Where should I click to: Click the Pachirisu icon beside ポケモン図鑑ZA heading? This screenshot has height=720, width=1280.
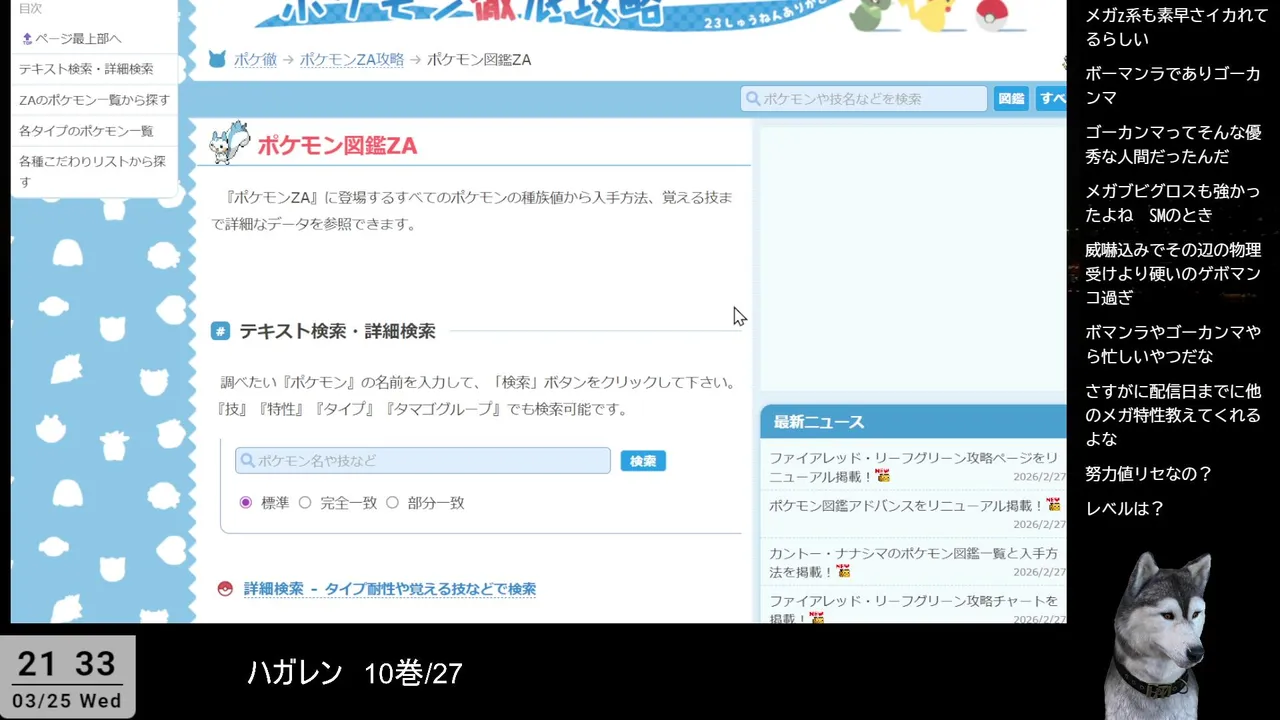click(x=229, y=143)
